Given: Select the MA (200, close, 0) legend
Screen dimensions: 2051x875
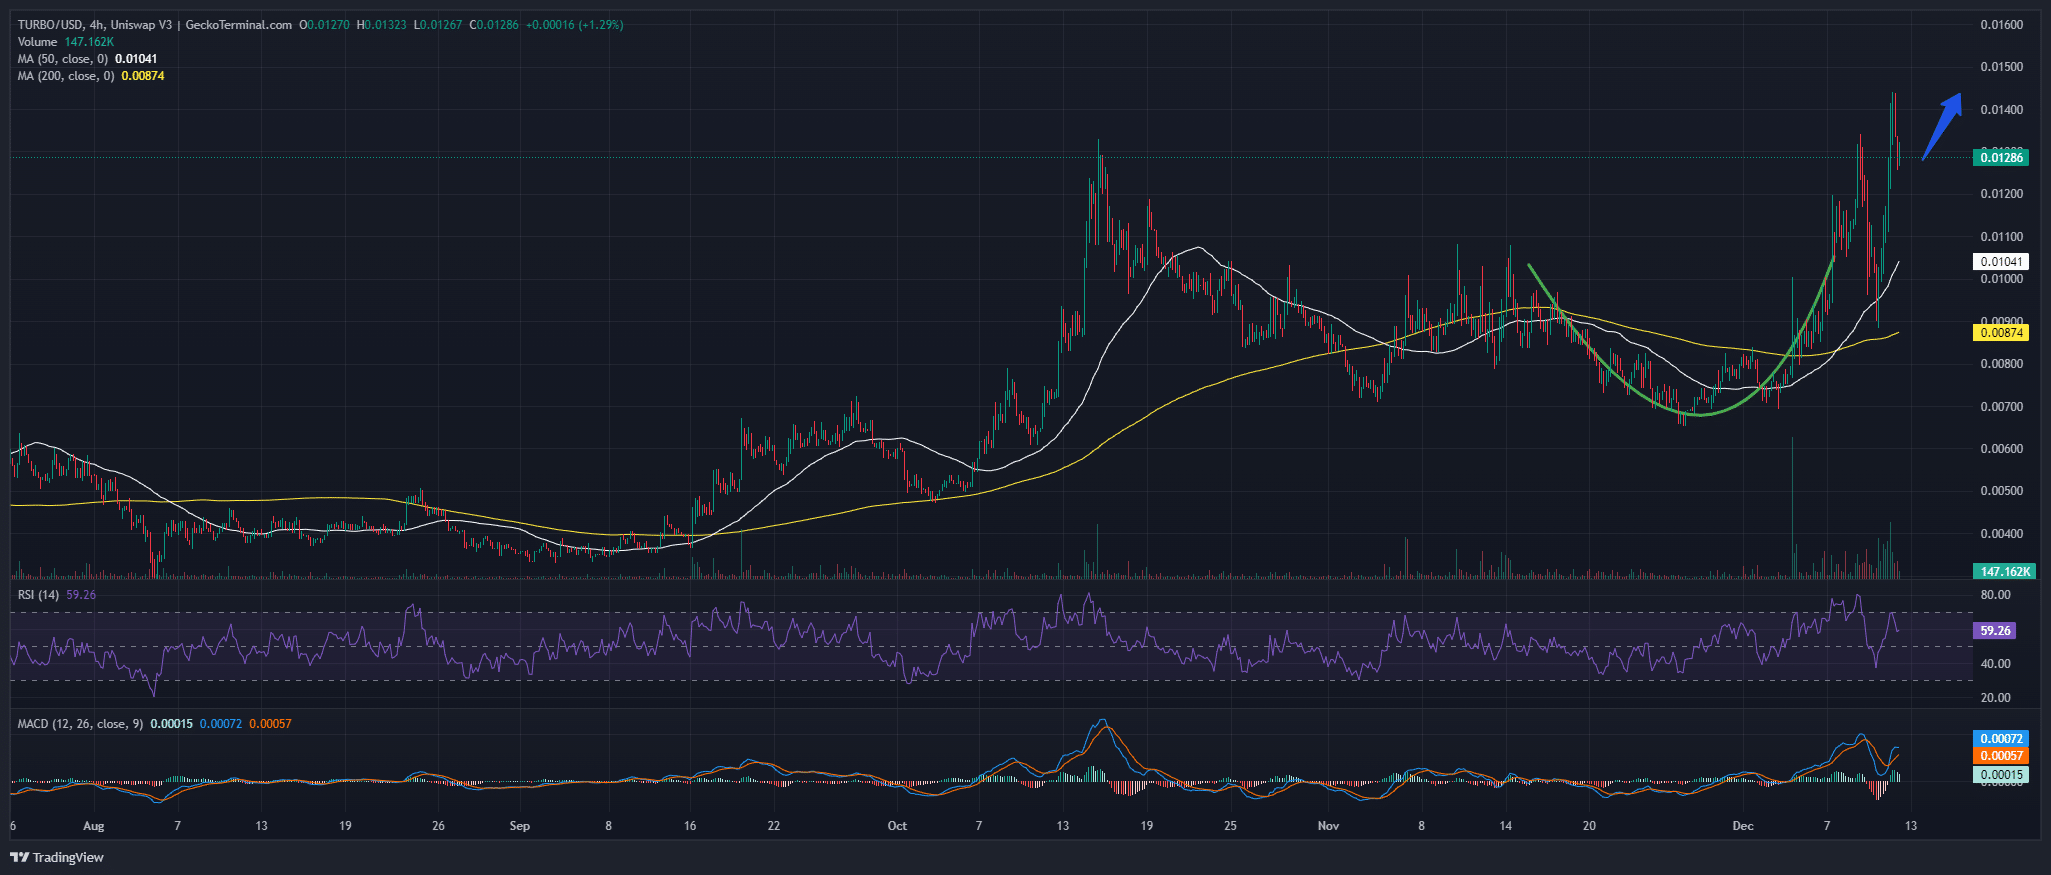Looking at the screenshot, I should coord(91,76).
